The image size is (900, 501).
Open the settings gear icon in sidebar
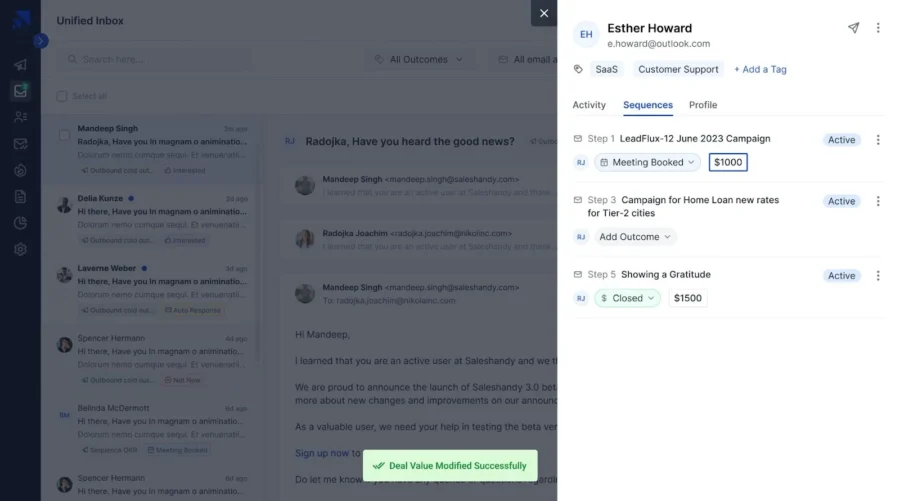tap(20, 250)
